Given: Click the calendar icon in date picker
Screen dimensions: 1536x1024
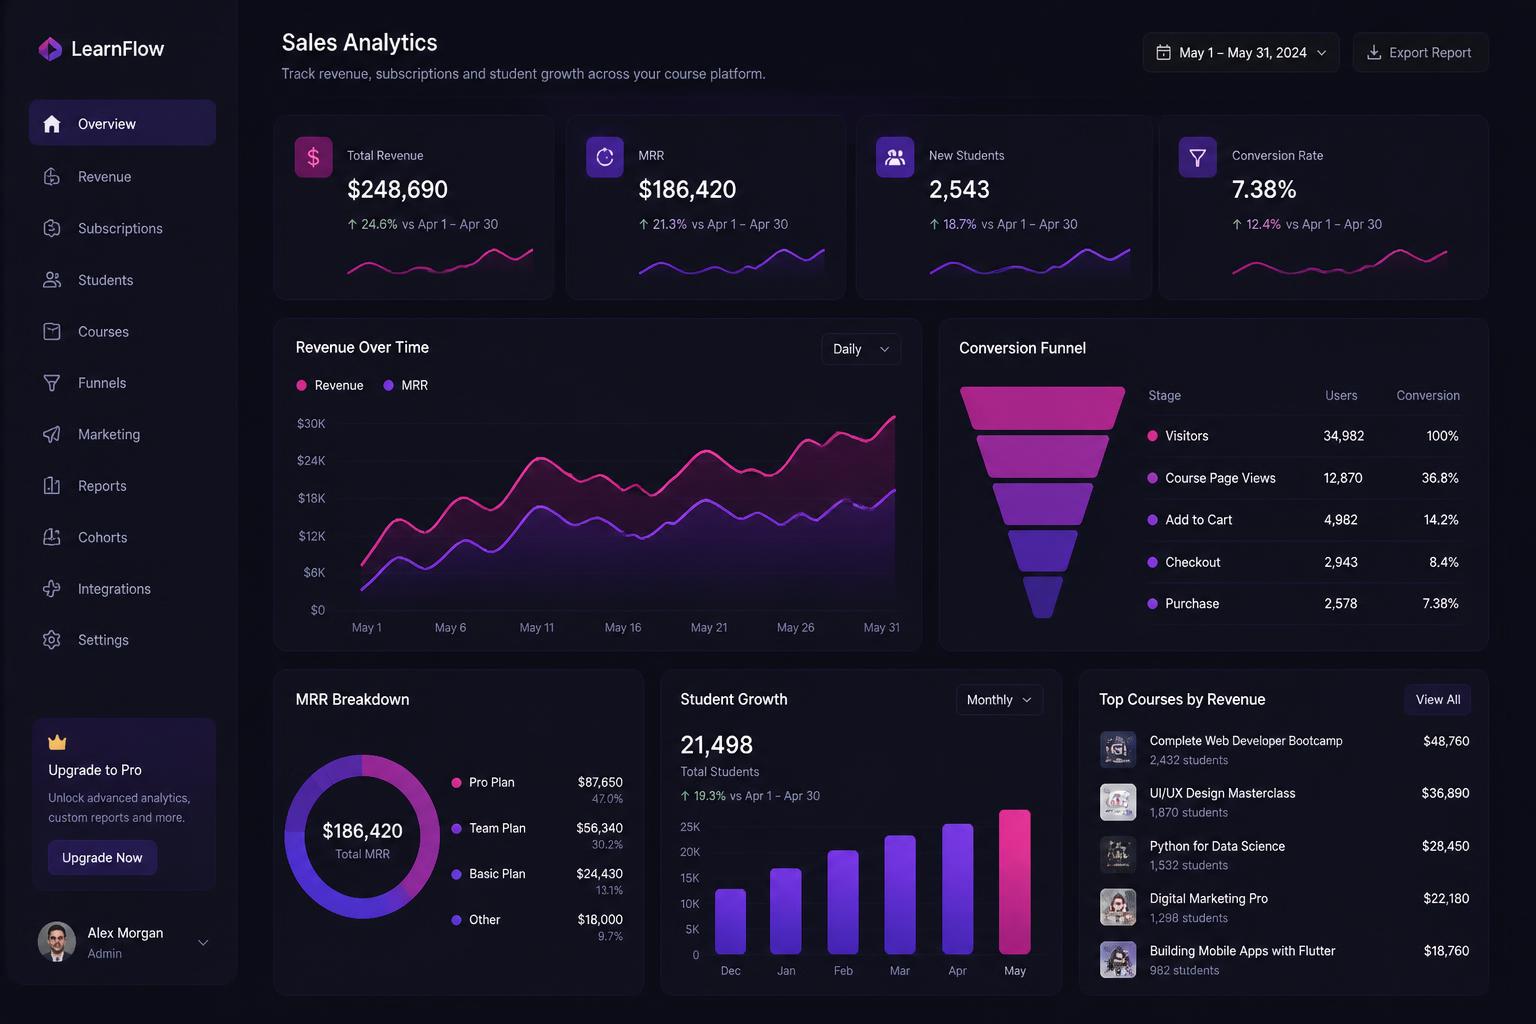Looking at the screenshot, I should pyautogui.click(x=1163, y=53).
